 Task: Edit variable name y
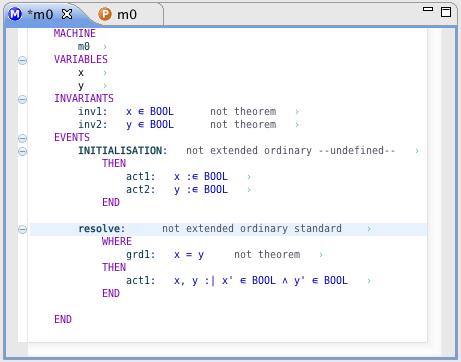click(x=81, y=86)
